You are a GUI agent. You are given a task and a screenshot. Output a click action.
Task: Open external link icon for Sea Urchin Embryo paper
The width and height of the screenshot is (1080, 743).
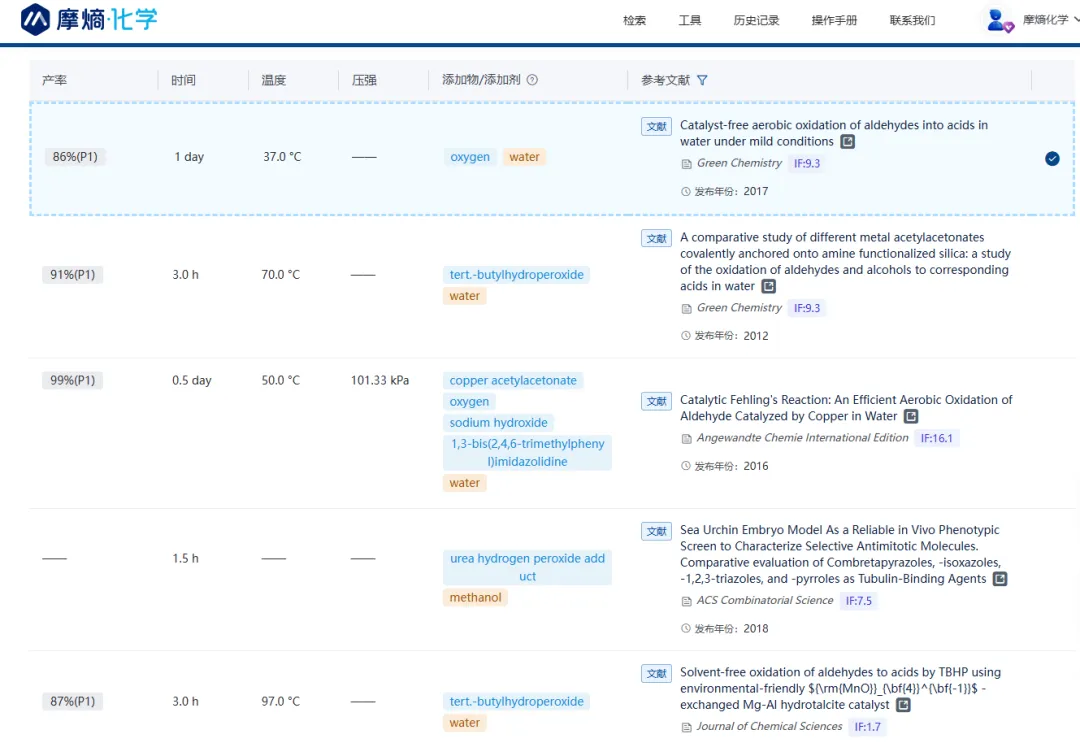[999, 579]
